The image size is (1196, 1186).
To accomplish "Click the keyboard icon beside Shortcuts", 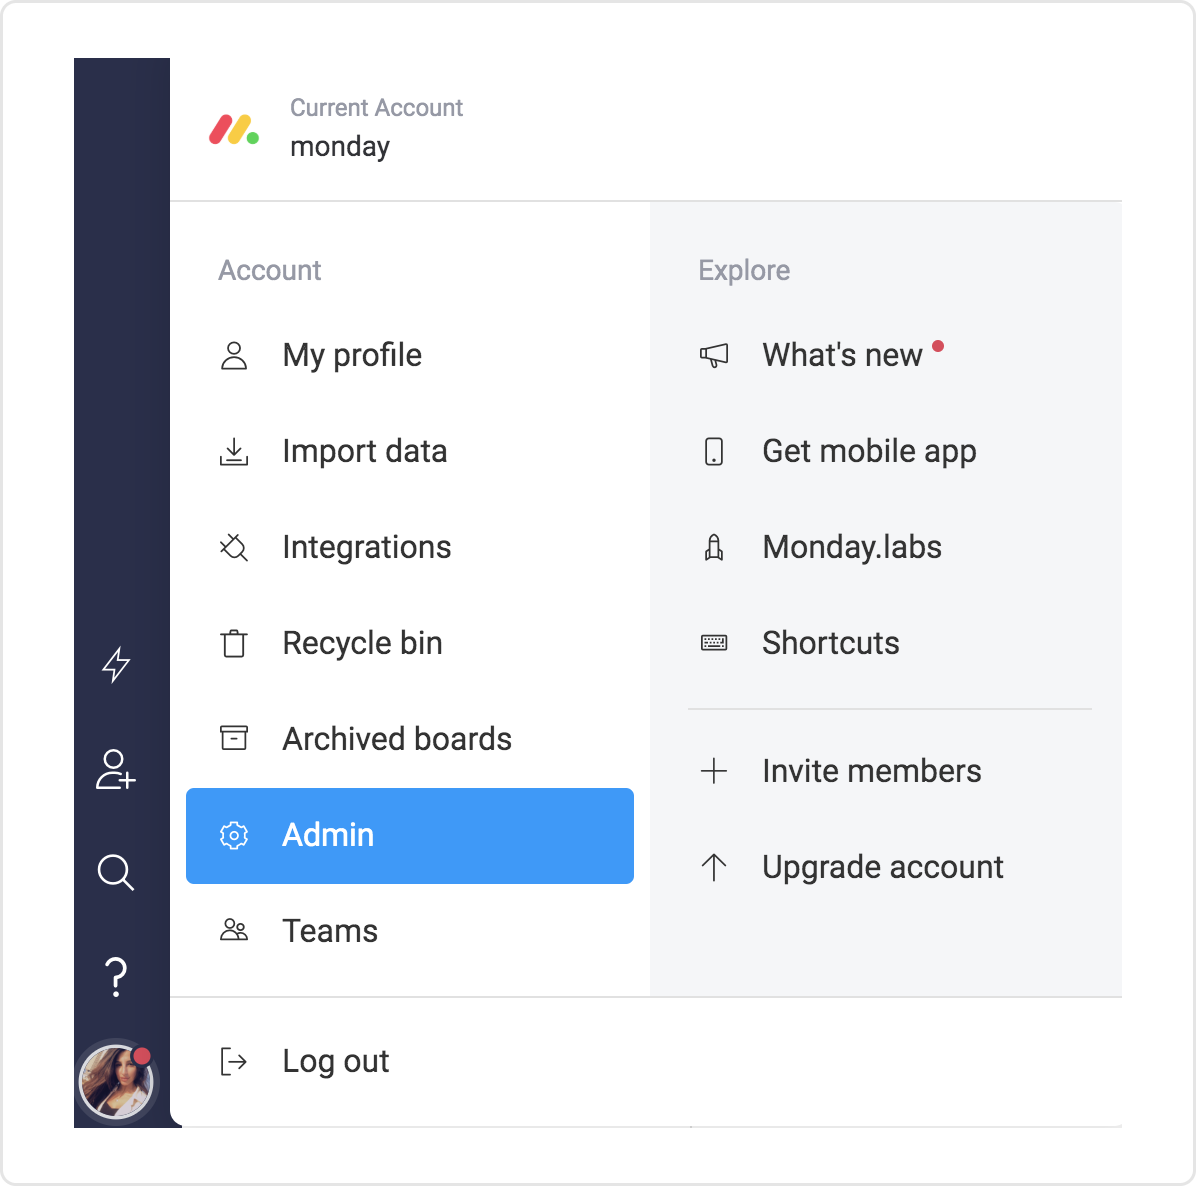I will tap(714, 643).
